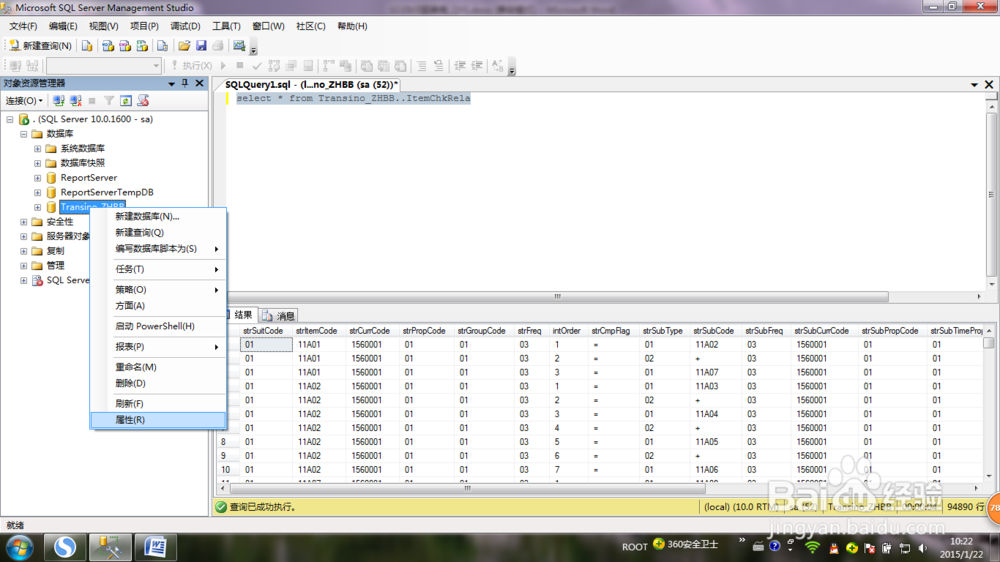The height and width of the screenshot is (562, 1000).
Task: Select the ReportServerTempDB database
Action: coord(107,193)
